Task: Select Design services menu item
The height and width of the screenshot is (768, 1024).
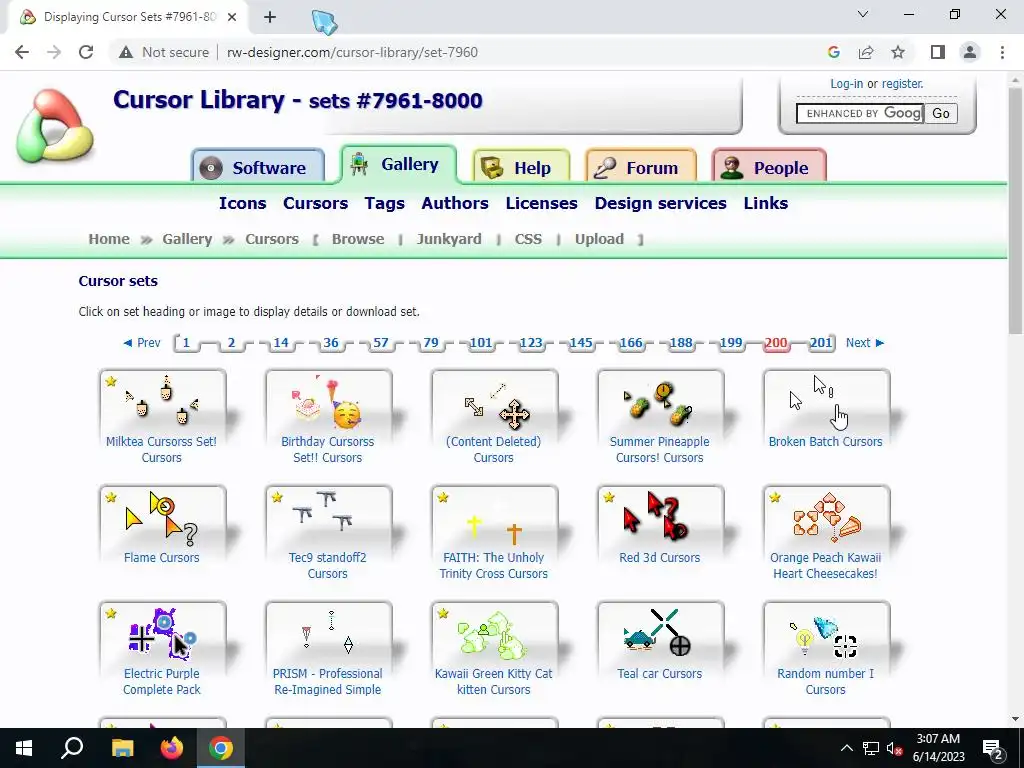Action: 660,203
